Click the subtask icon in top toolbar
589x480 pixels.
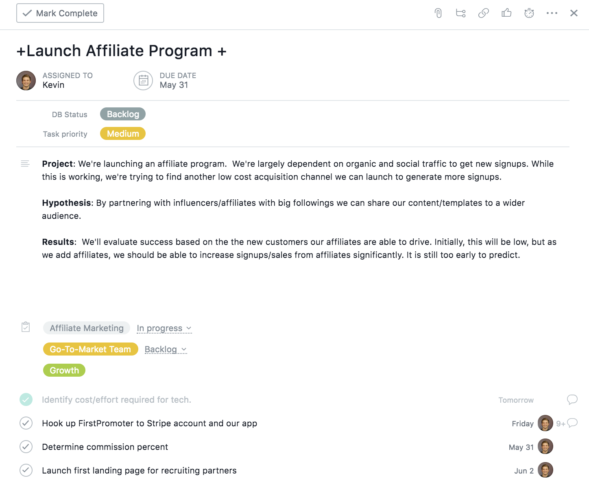[x=461, y=13]
